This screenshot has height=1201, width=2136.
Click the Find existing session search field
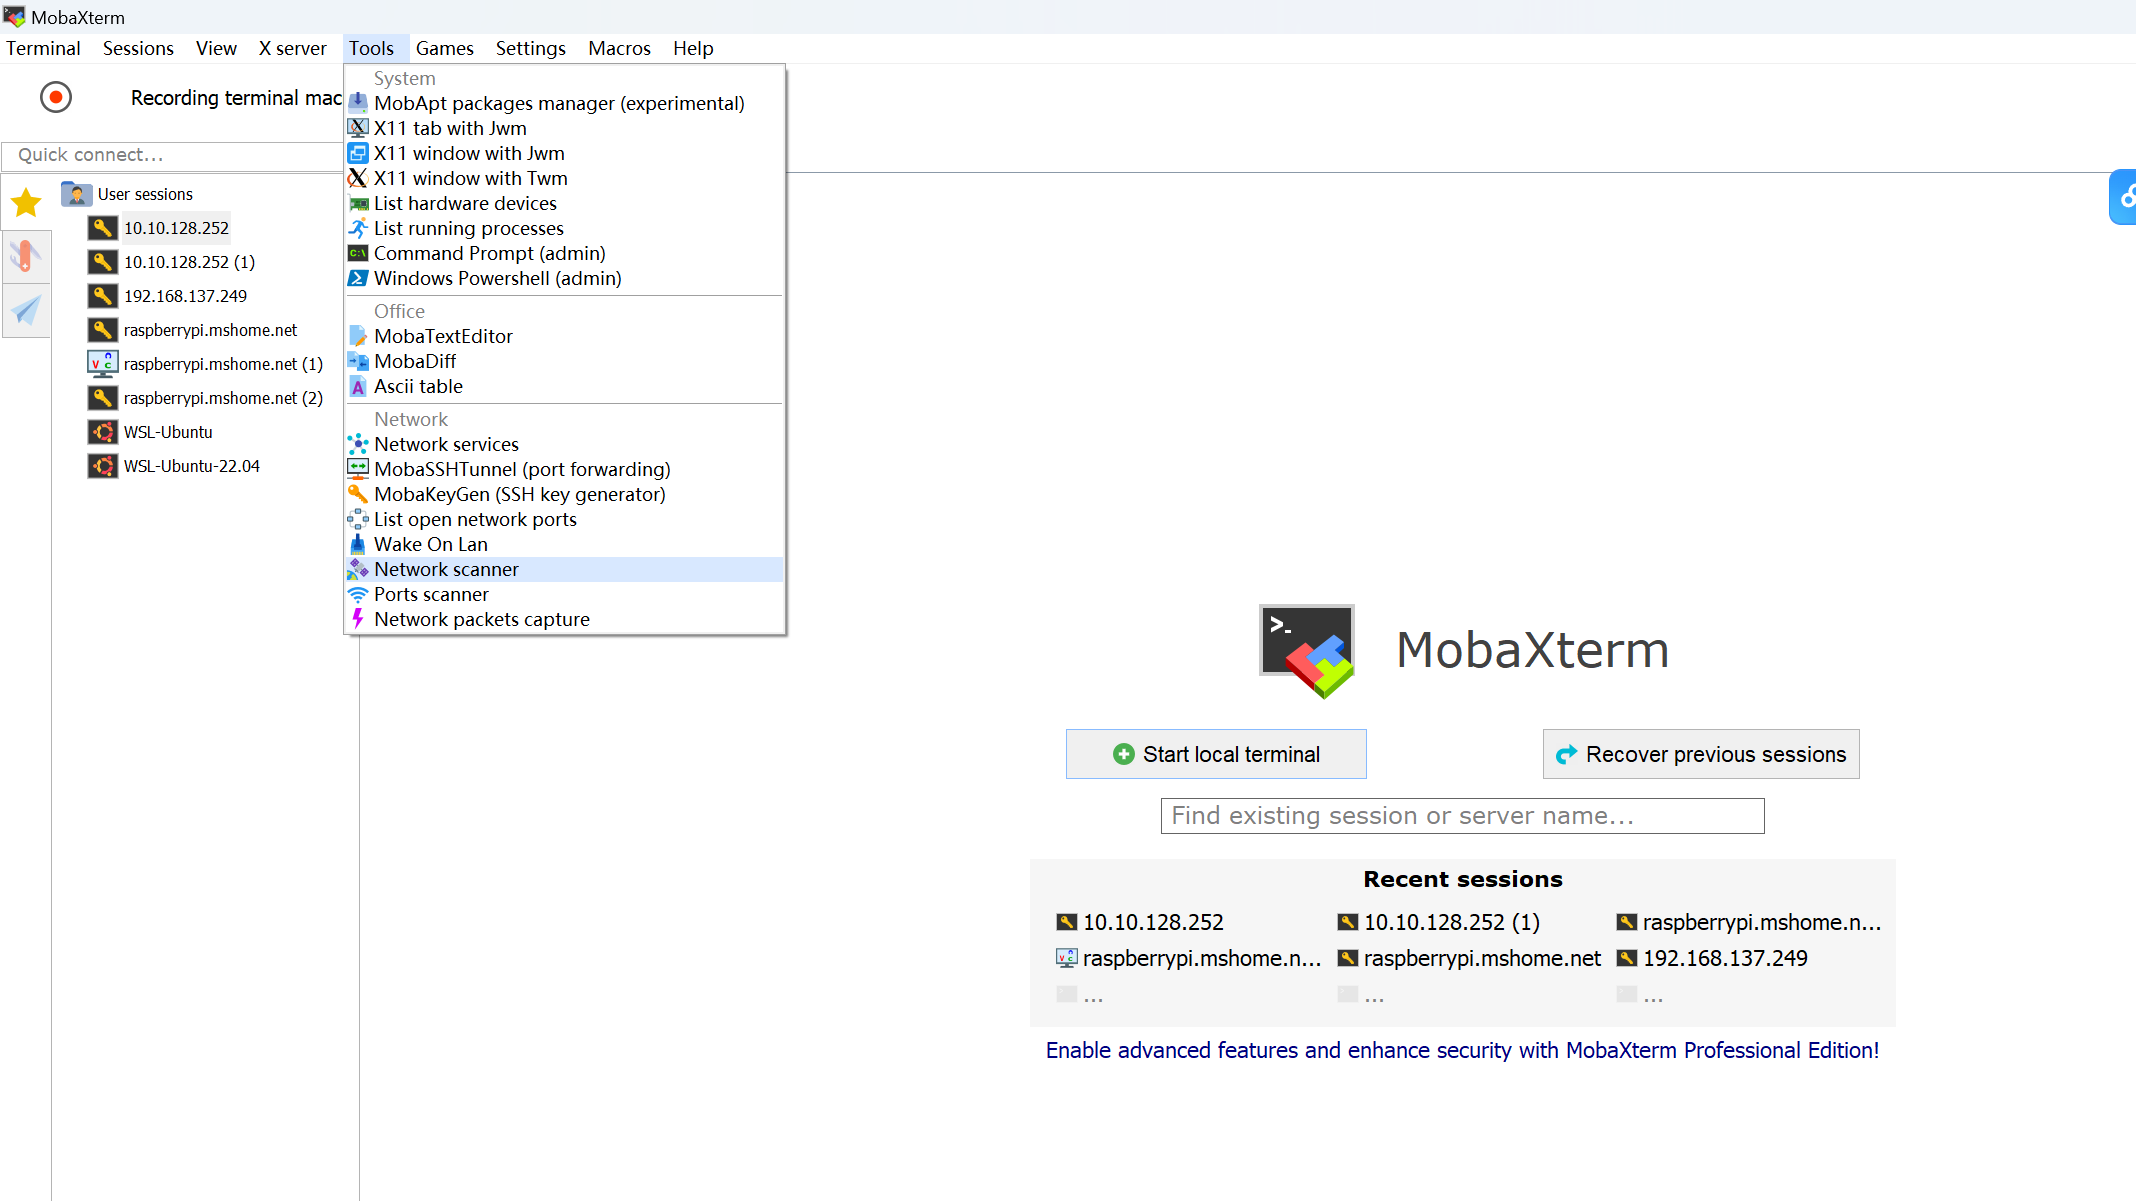(1462, 816)
